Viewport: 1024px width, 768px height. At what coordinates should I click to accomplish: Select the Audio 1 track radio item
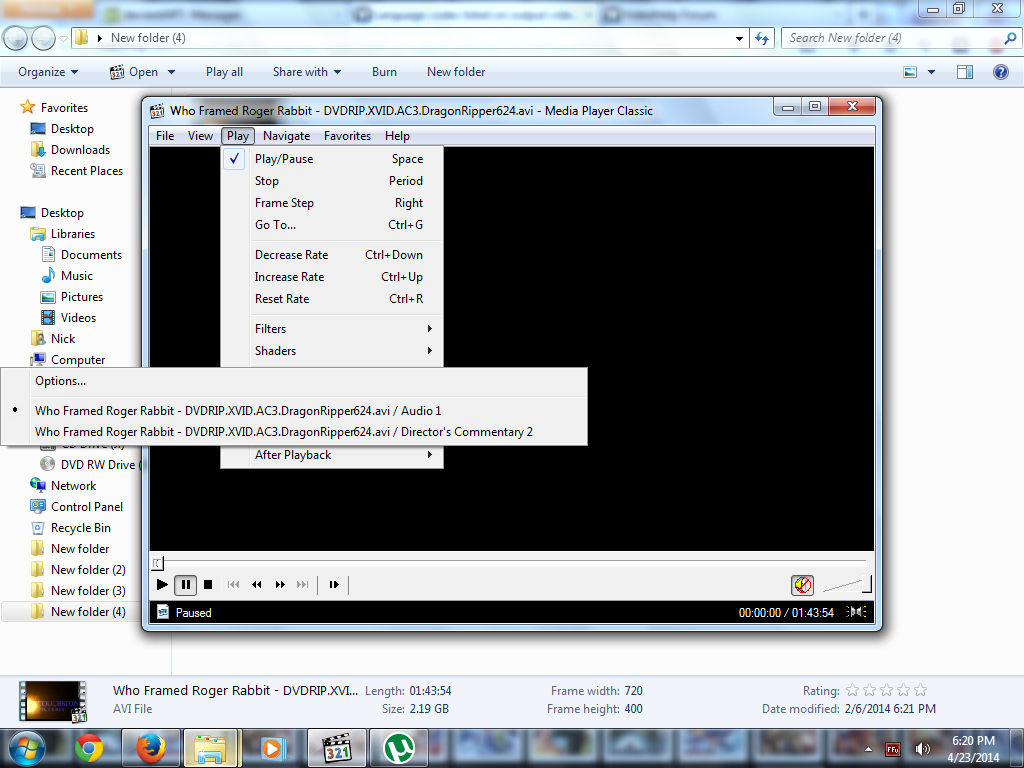(294, 411)
